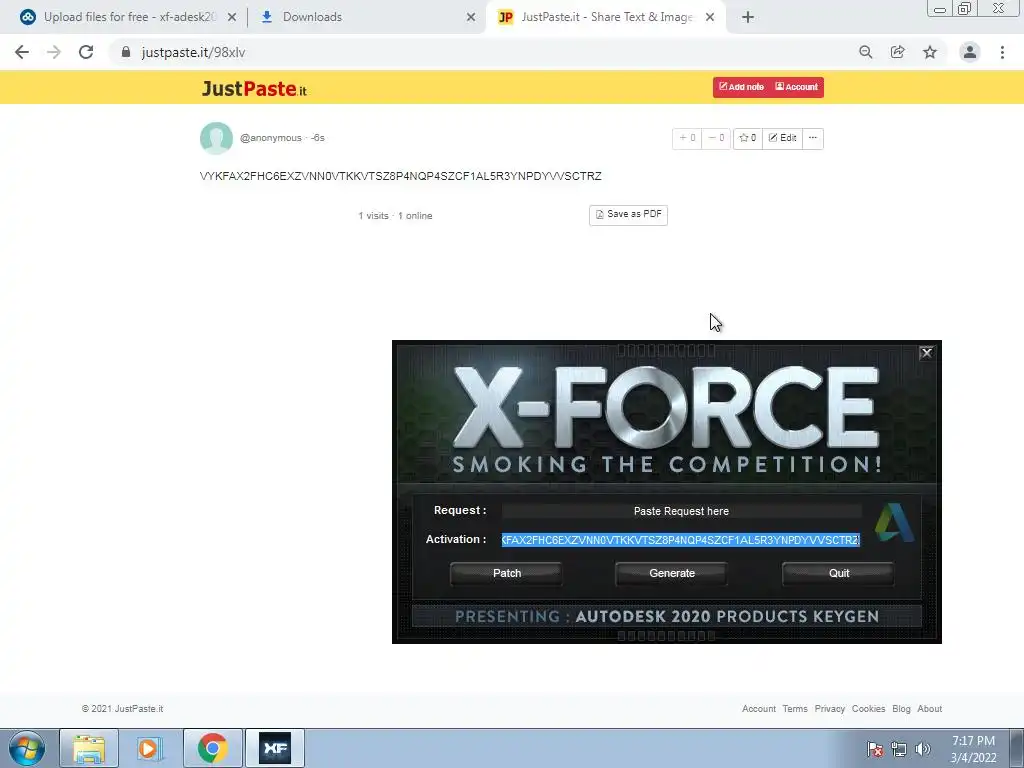Open the Account button

coord(796,87)
